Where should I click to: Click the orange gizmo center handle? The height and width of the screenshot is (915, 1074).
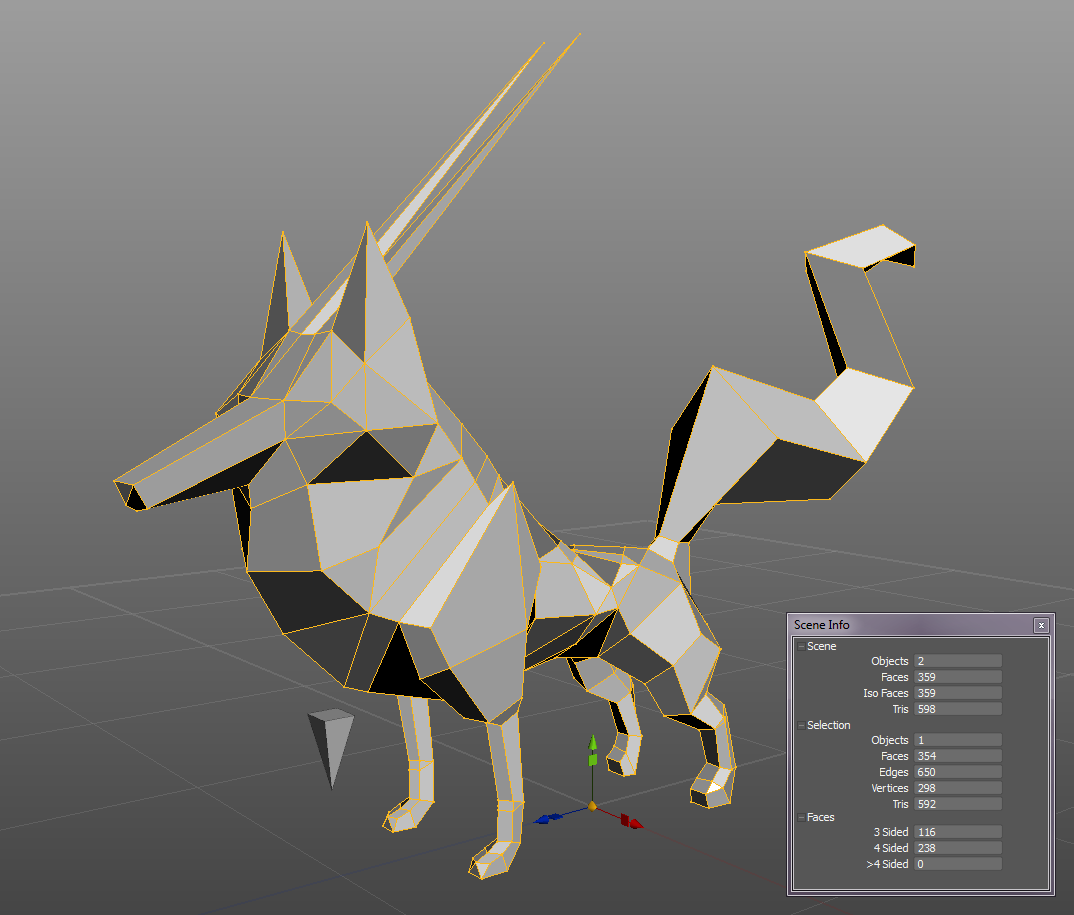point(592,806)
